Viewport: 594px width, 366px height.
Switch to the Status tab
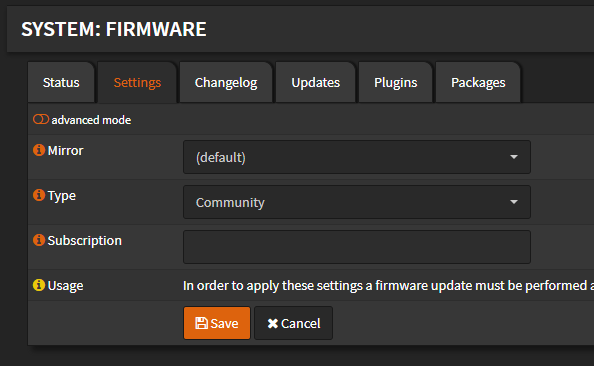(61, 82)
